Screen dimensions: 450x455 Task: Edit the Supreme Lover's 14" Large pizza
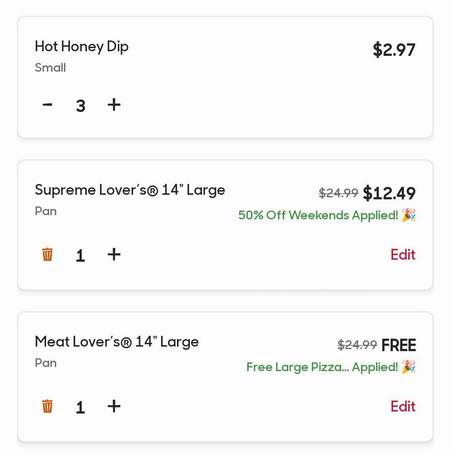(403, 254)
